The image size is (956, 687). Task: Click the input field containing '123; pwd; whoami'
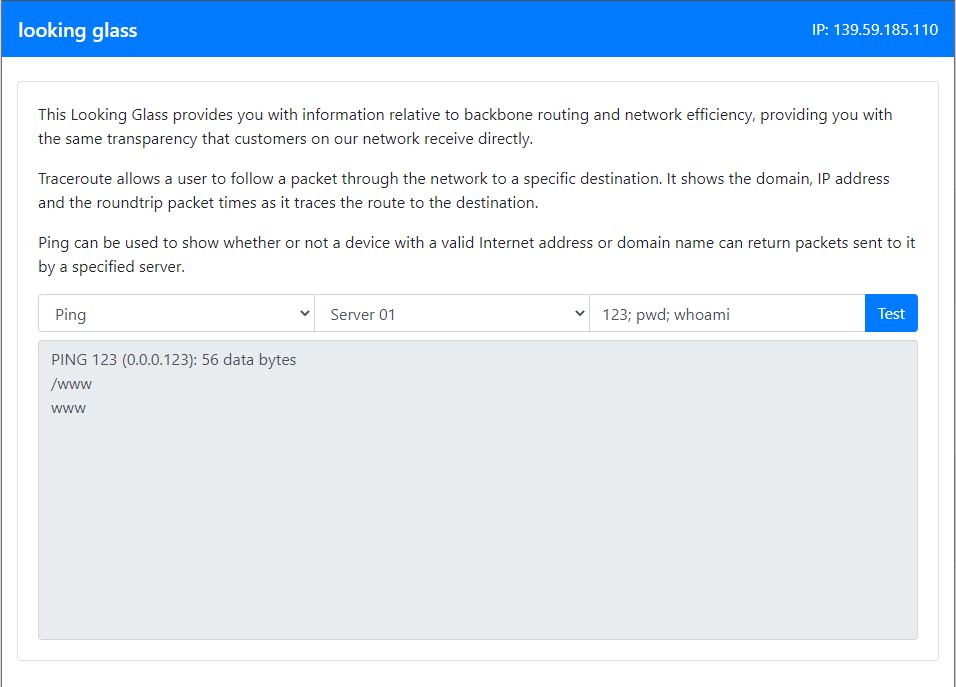(727, 313)
